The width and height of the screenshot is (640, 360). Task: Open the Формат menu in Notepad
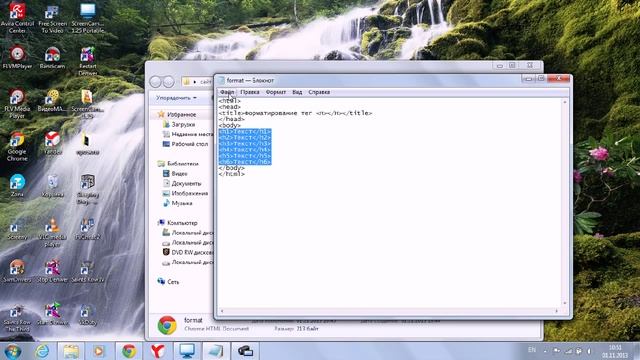click(276, 92)
